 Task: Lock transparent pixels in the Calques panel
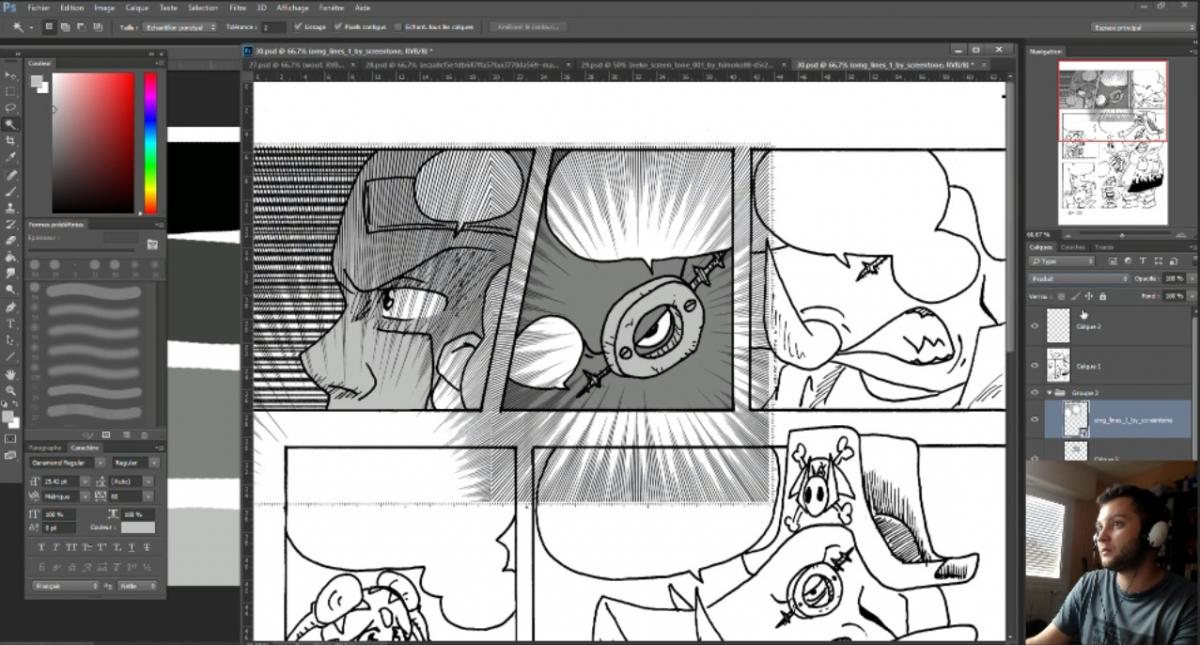tap(1062, 297)
